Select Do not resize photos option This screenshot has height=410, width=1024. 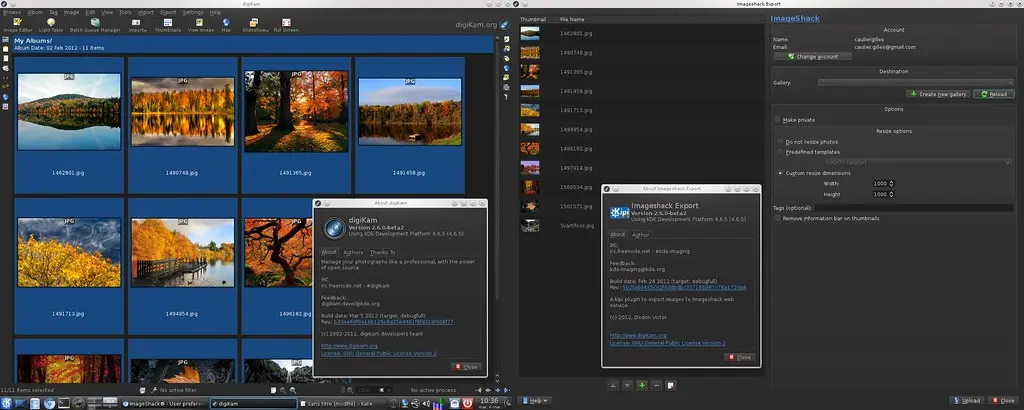tap(780, 141)
